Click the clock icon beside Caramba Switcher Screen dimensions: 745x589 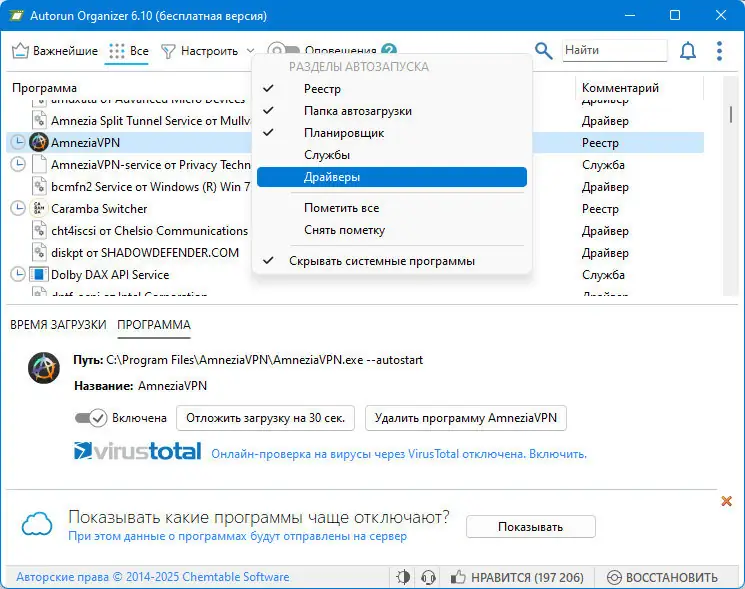(x=18, y=208)
